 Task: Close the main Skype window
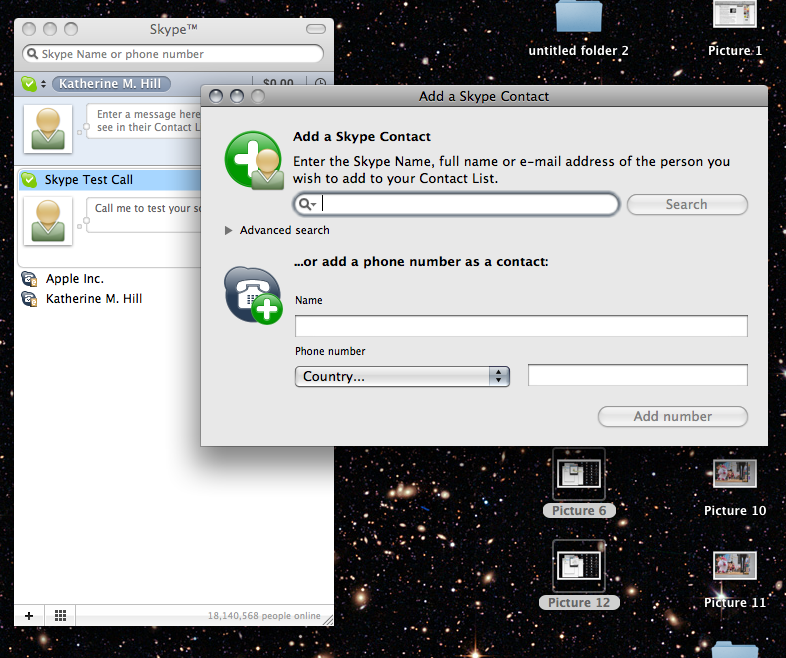point(29,29)
